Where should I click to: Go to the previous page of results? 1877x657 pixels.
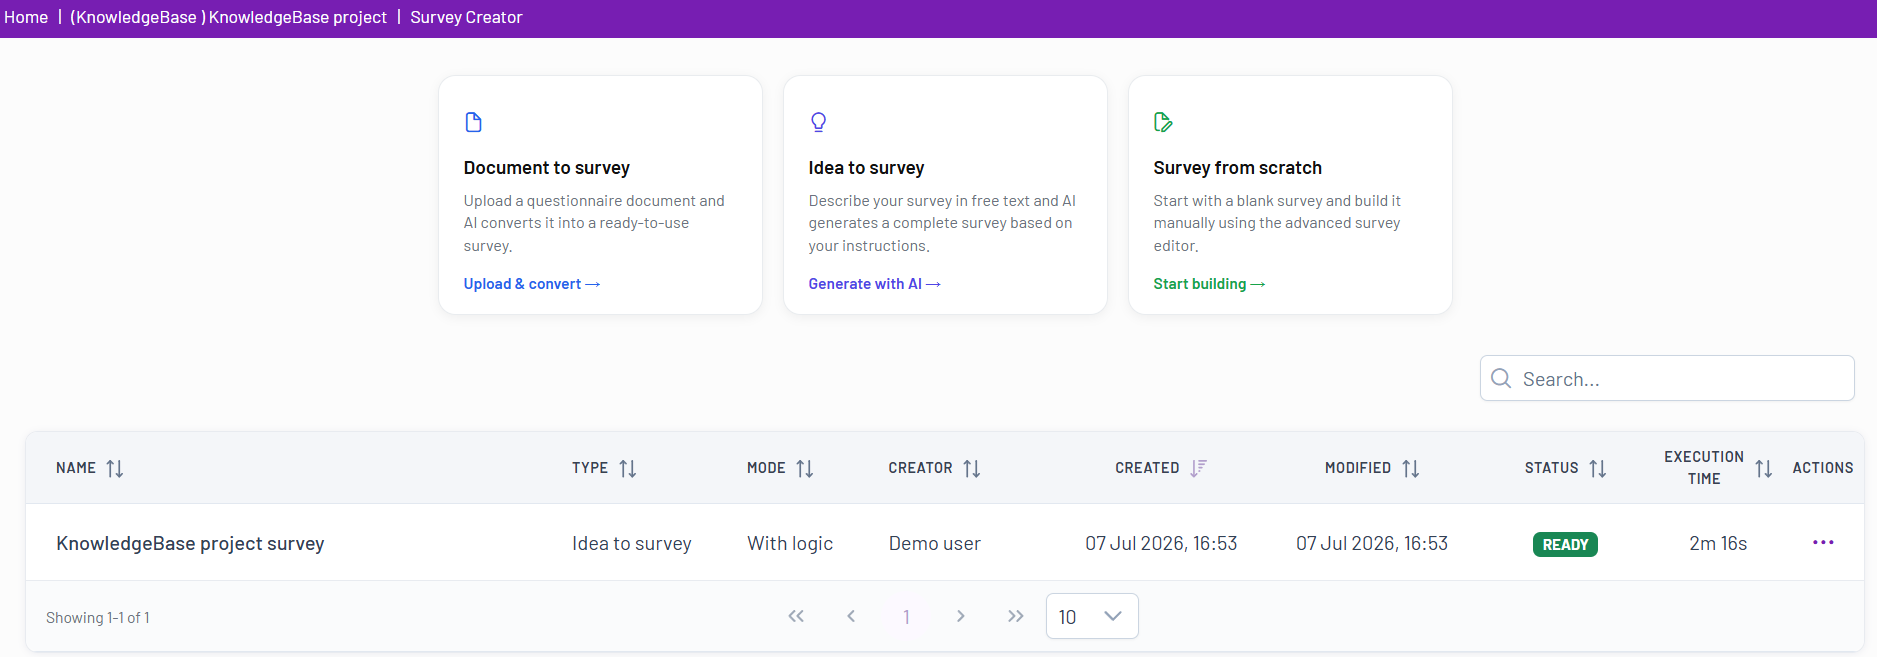tap(851, 616)
